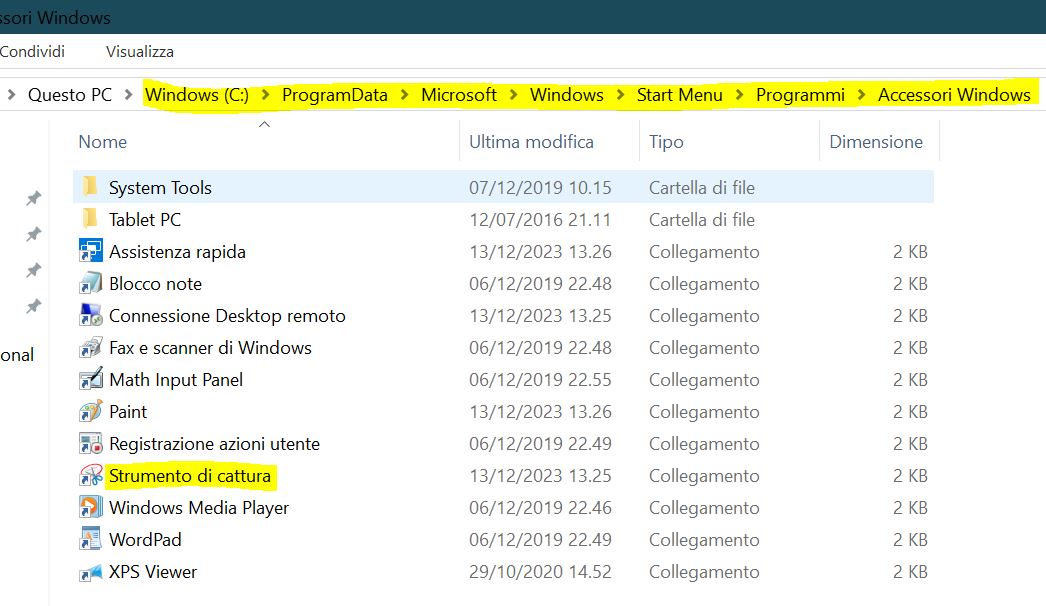Open the Tablet PC folder icon
1046x606 pixels.
[90, 218]
